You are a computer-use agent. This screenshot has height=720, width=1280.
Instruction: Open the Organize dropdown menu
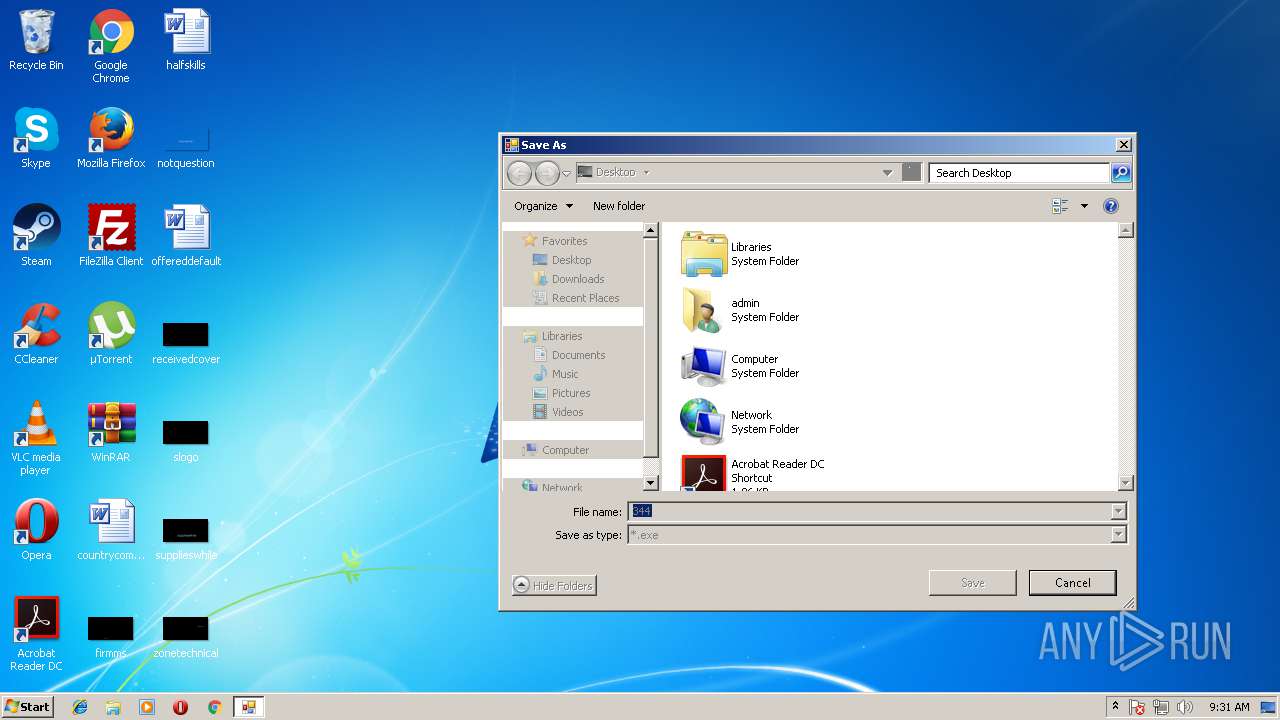pos(543,206)
